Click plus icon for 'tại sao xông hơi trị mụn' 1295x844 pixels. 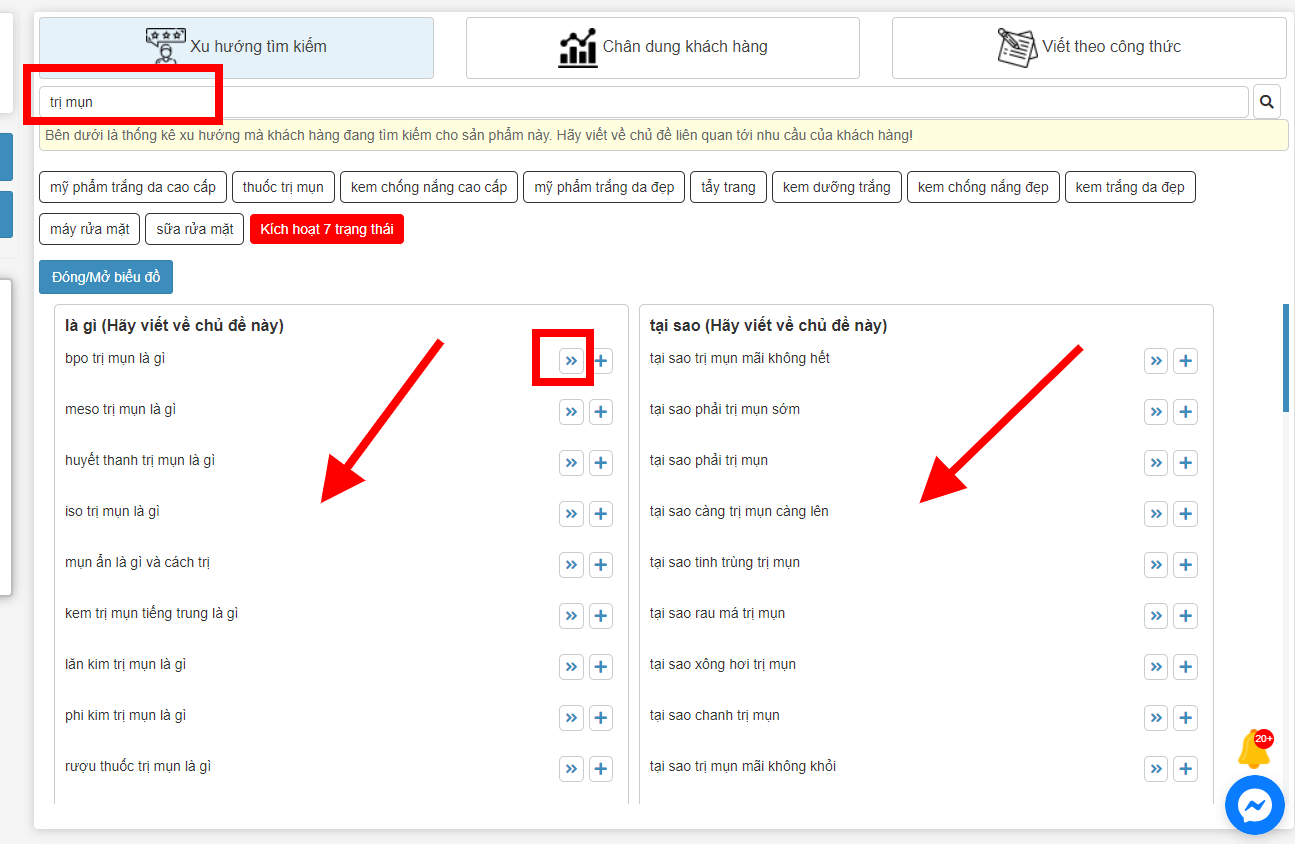tap(1185, 667)
